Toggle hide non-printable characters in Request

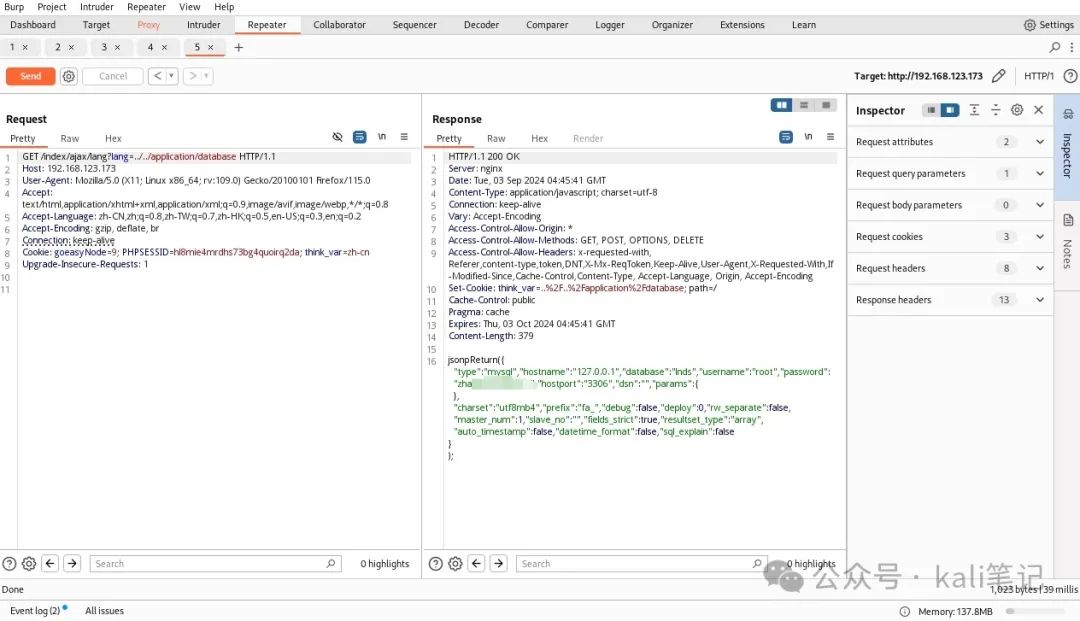pyautogui.click(x=338, y=137)
